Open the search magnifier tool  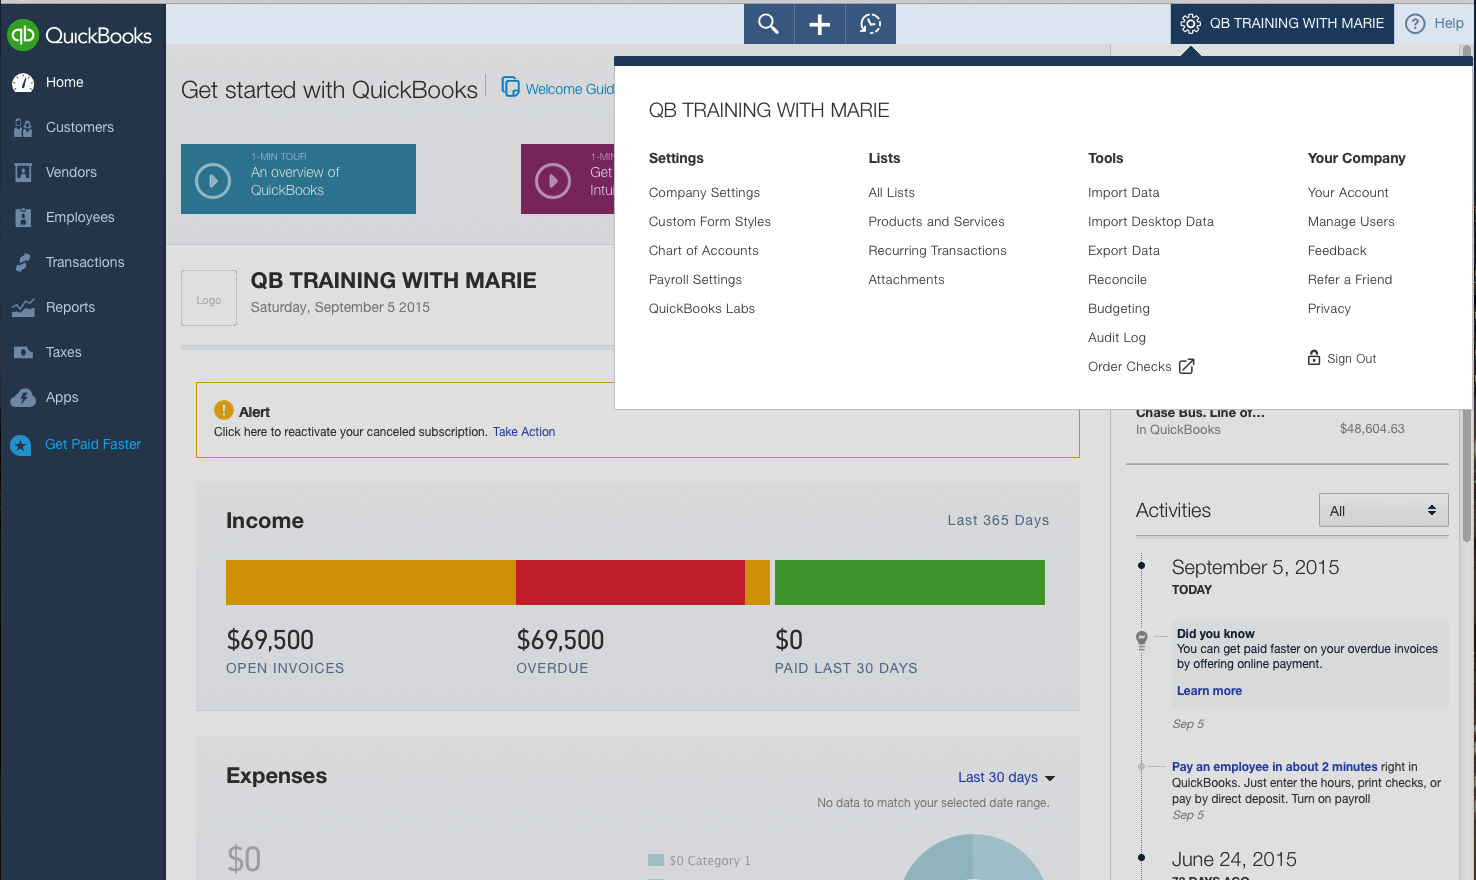coord(768,24)
